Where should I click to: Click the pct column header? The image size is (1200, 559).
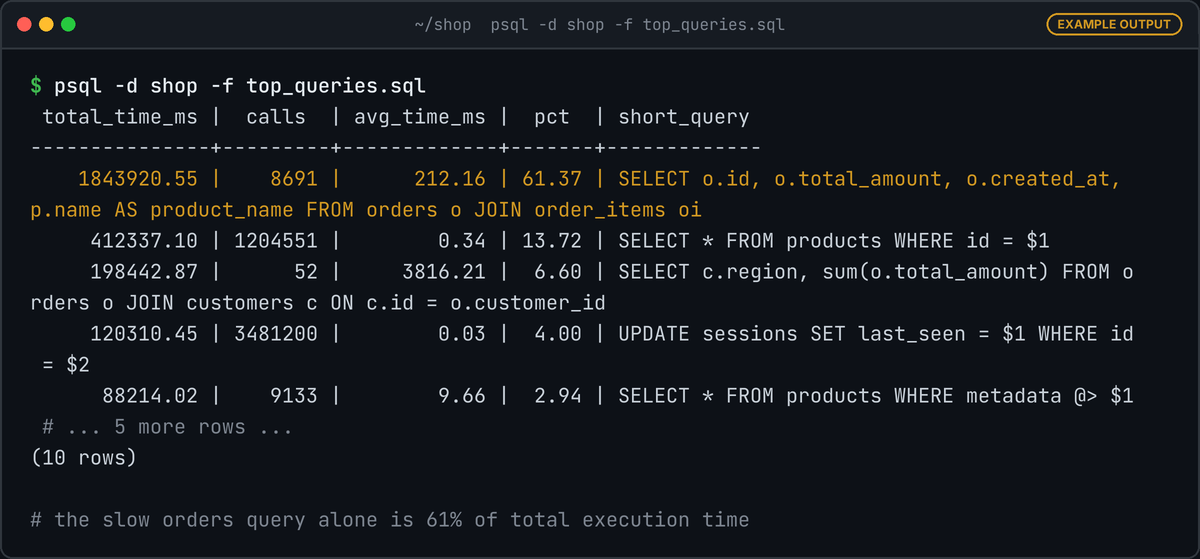pos(552,117)
